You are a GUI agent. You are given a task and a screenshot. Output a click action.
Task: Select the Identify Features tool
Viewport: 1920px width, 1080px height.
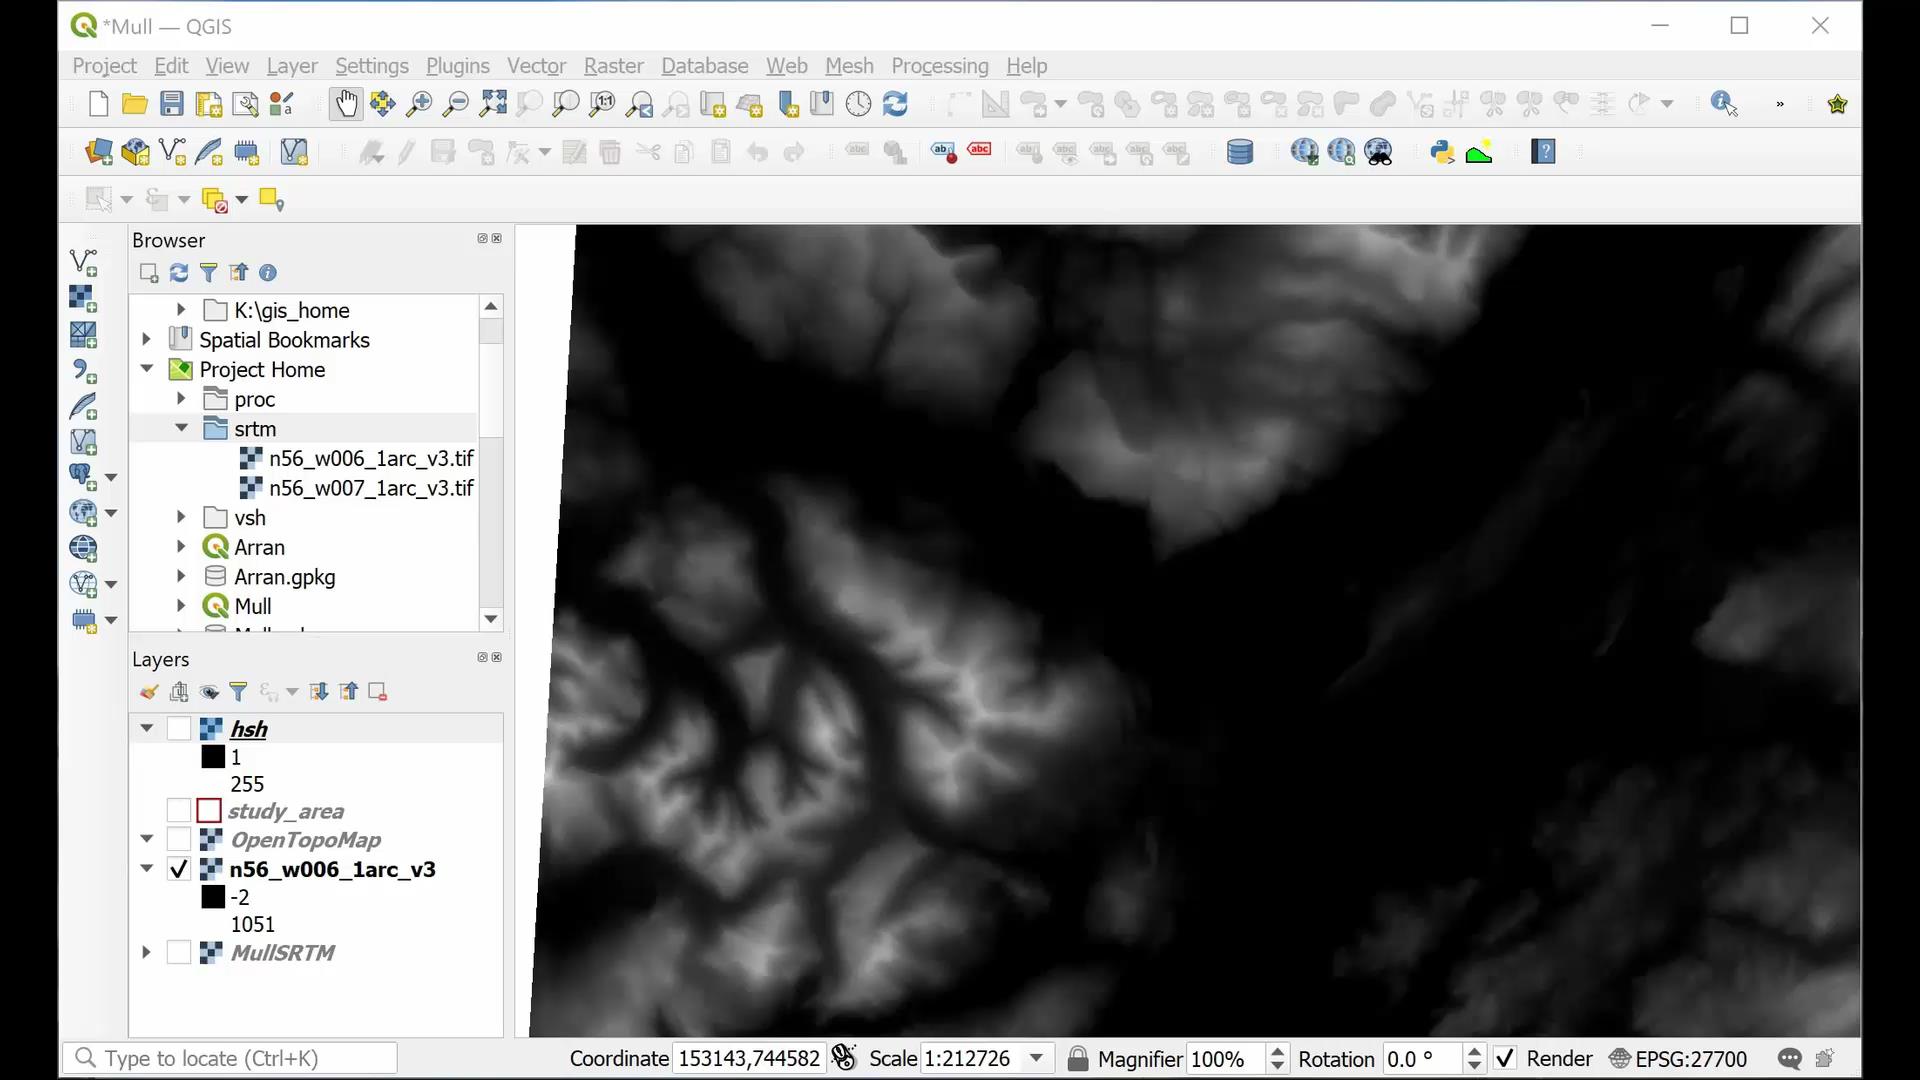1724,104
